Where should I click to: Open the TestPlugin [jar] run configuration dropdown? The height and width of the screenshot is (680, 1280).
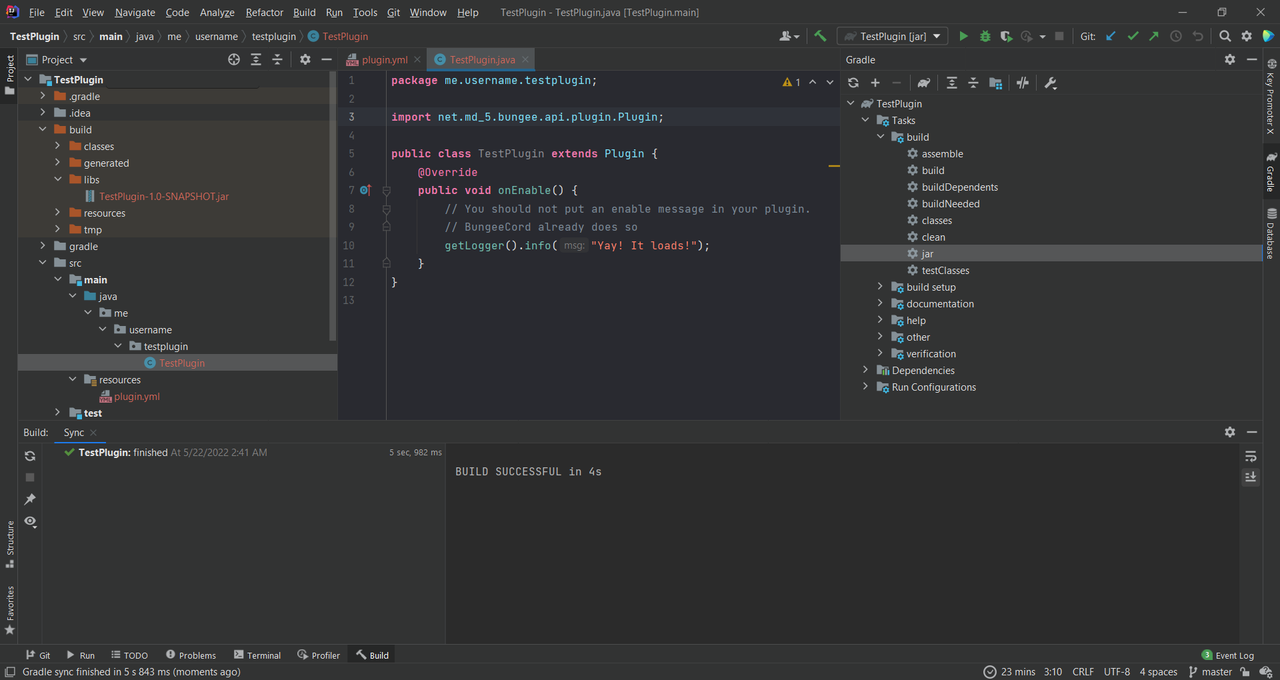click(936, 36)
